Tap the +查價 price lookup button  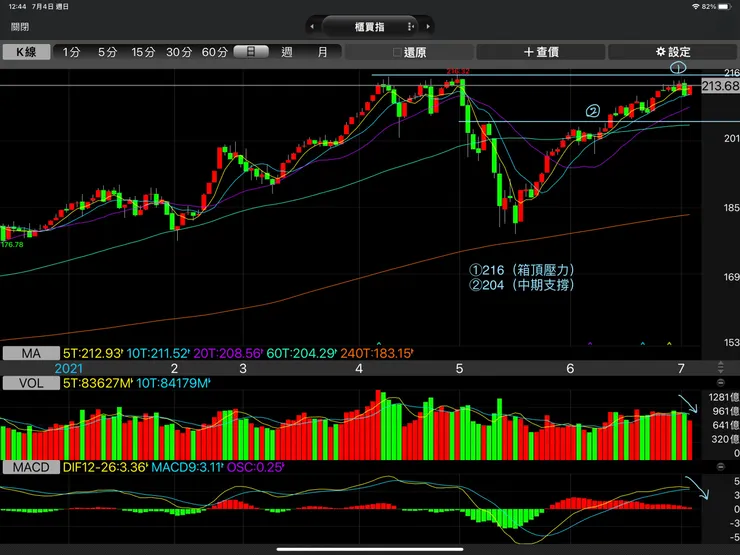point(541,52)
